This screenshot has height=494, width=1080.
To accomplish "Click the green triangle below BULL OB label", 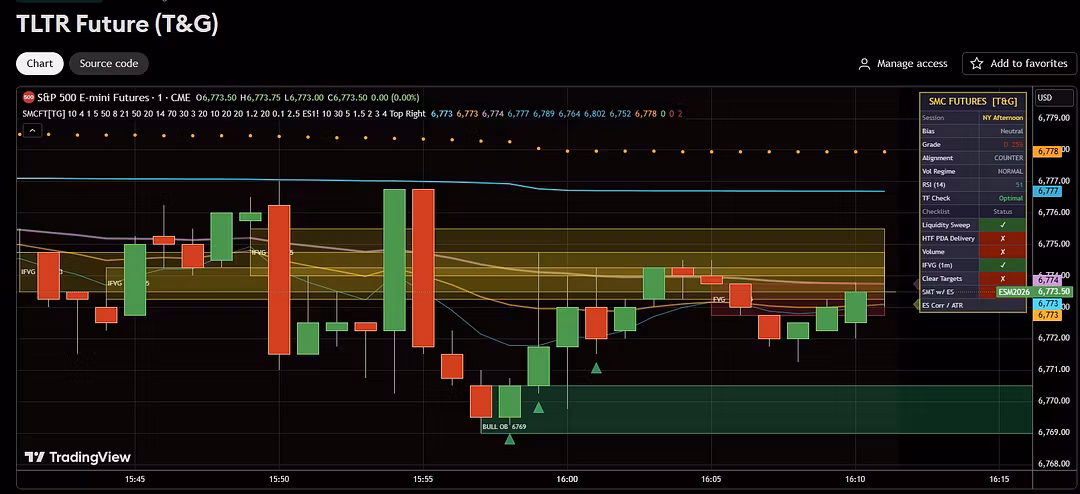I will click(x=510, y=439).
